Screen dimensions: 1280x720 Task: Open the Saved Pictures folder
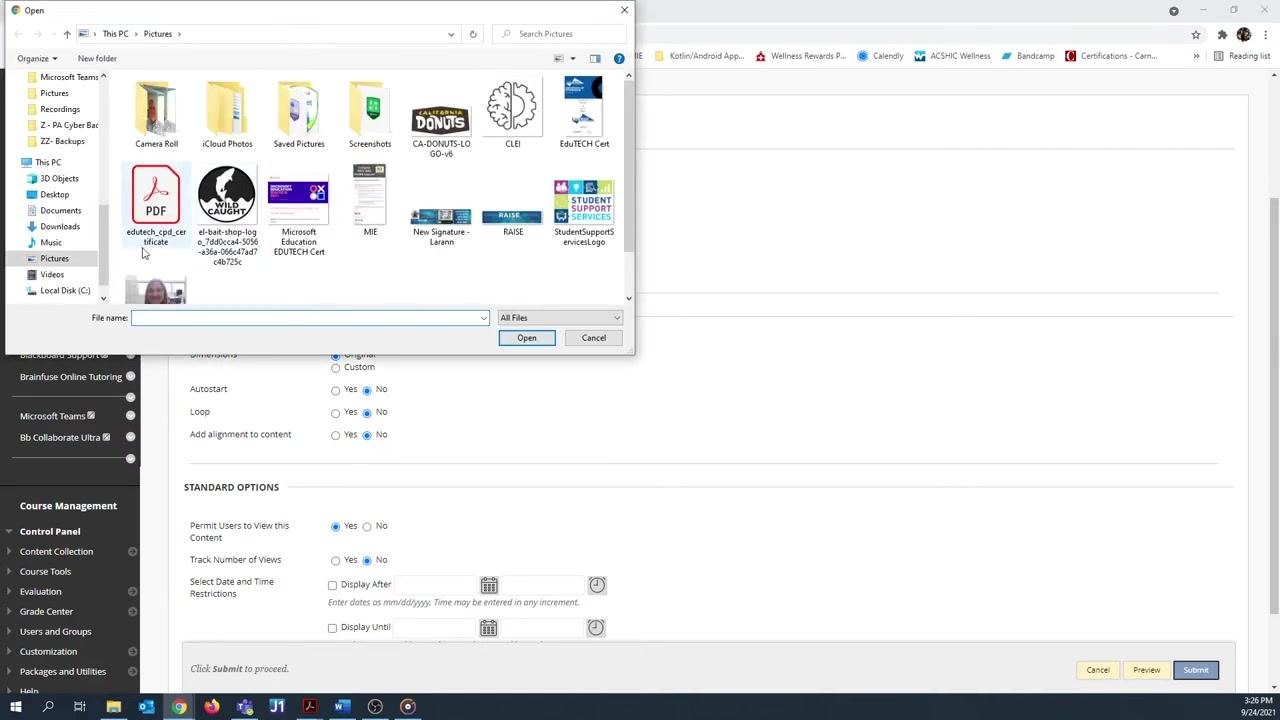[299, 114]
